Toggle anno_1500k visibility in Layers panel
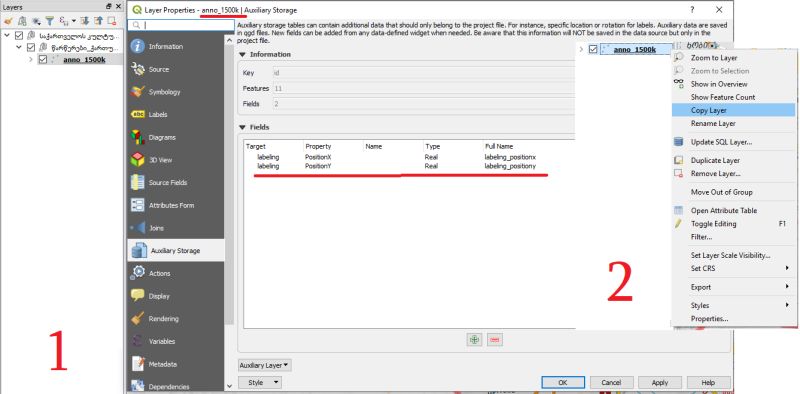800x394 pixels. pyautogui.click(x=43, y=59)
